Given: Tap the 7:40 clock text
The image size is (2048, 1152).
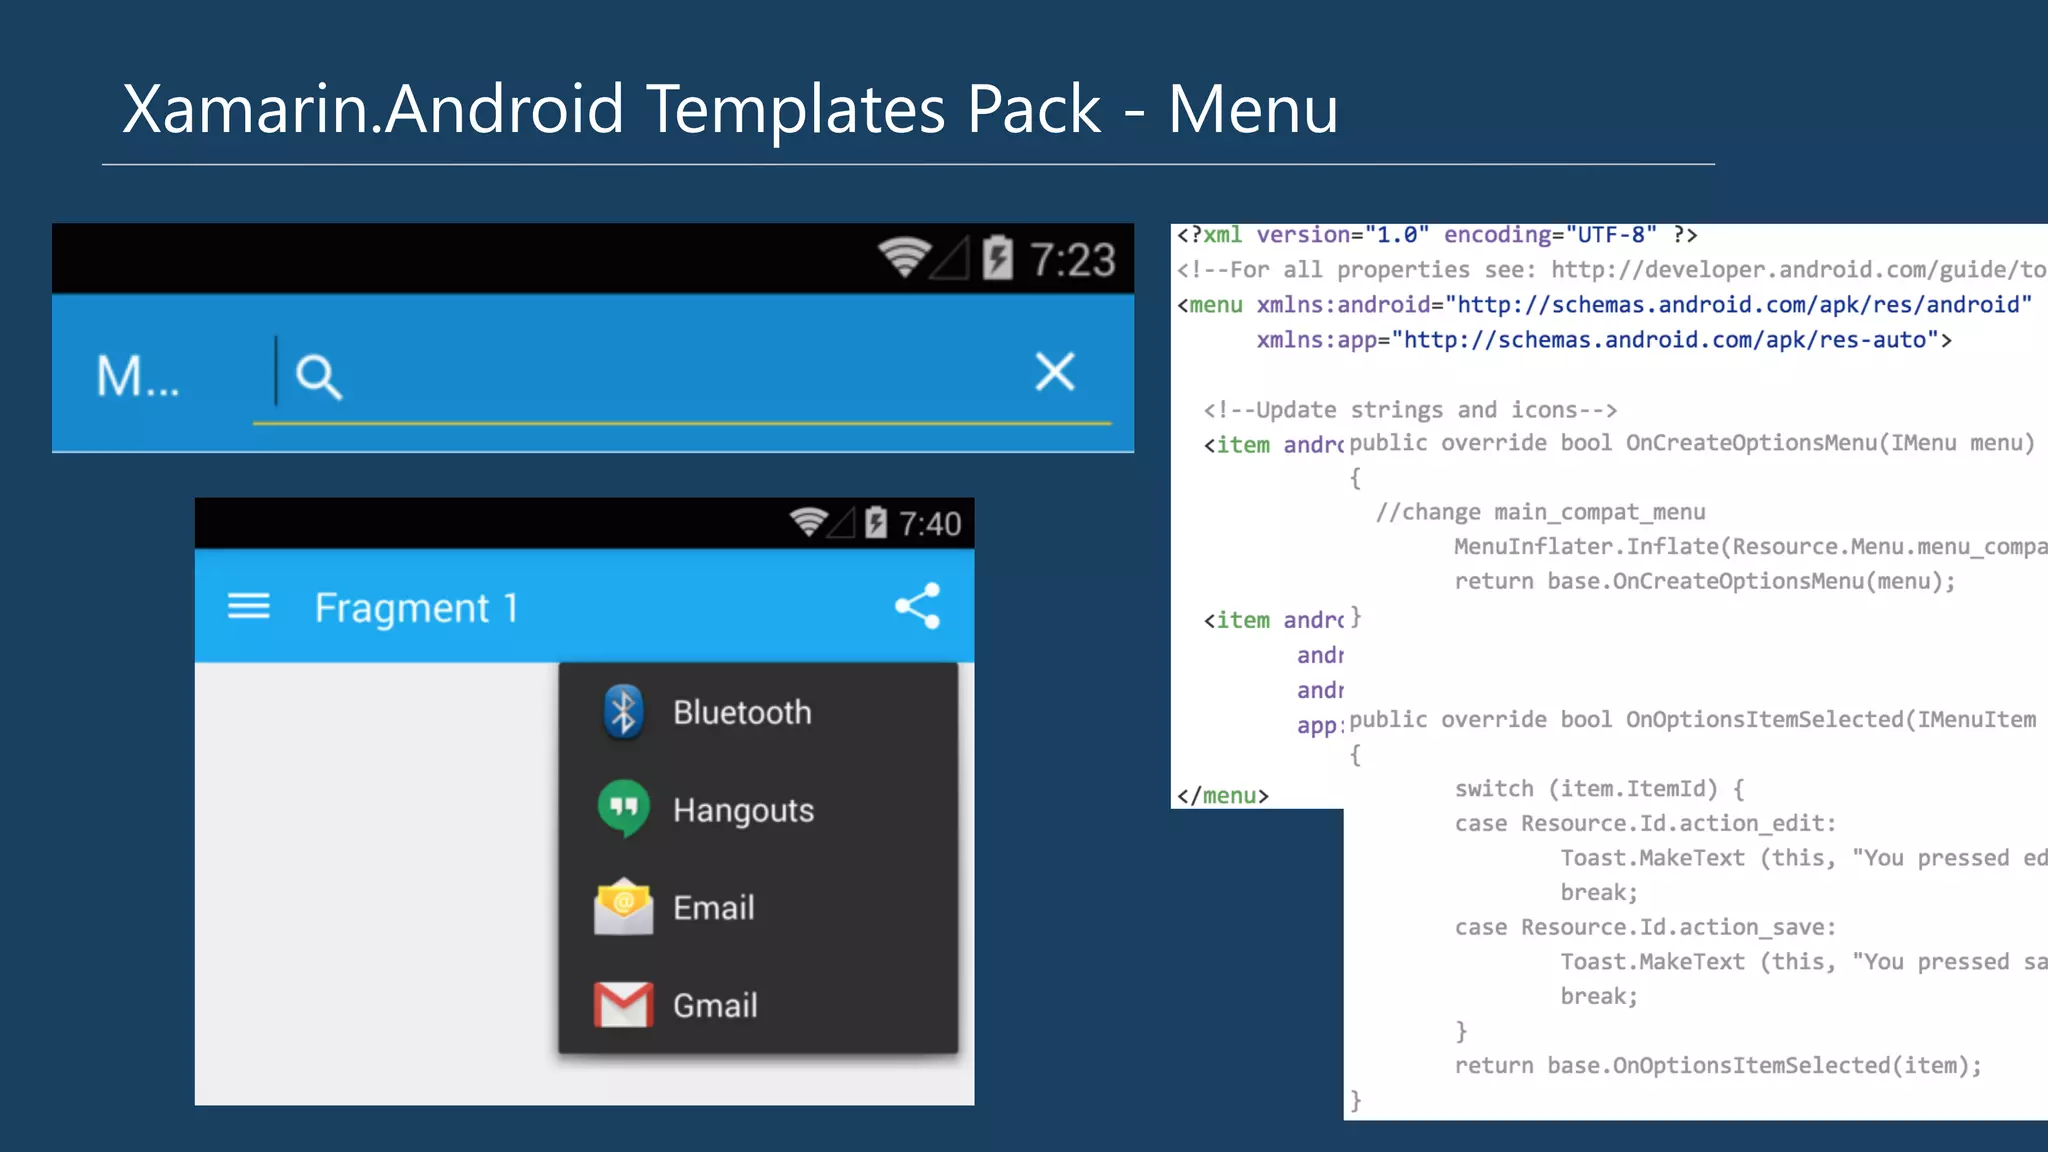Looking at the screenshot, I should click(x=930, y=524).
